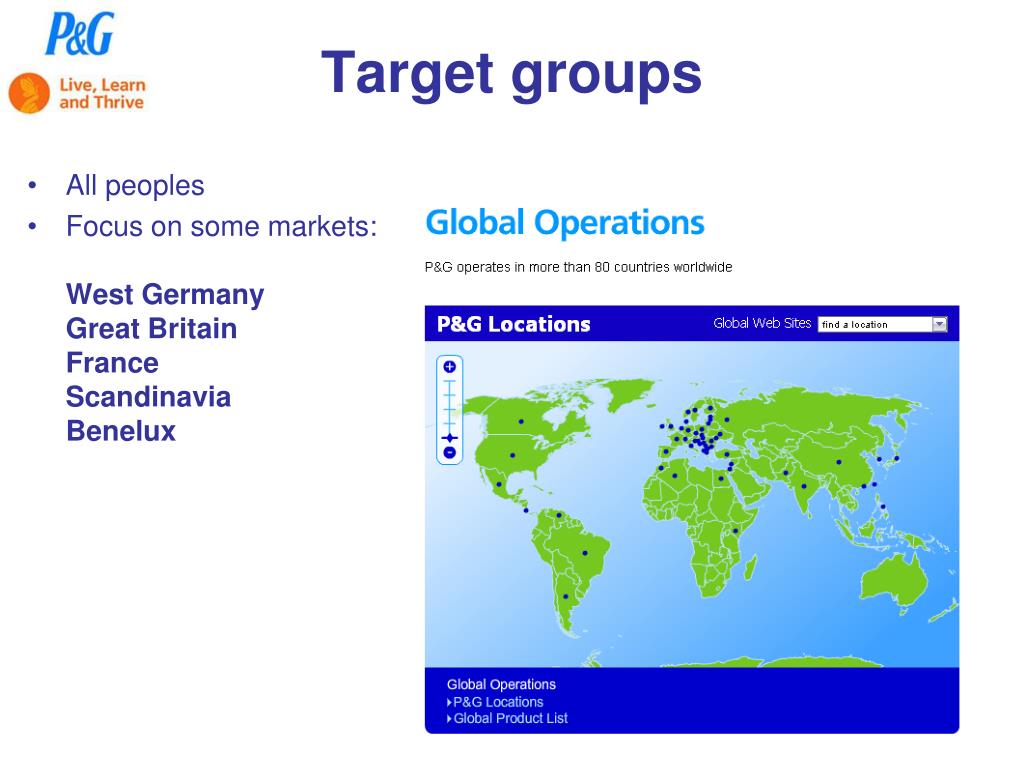Open the P&G Locations link
Screen dimensions: 1024x768
[498, 702]
